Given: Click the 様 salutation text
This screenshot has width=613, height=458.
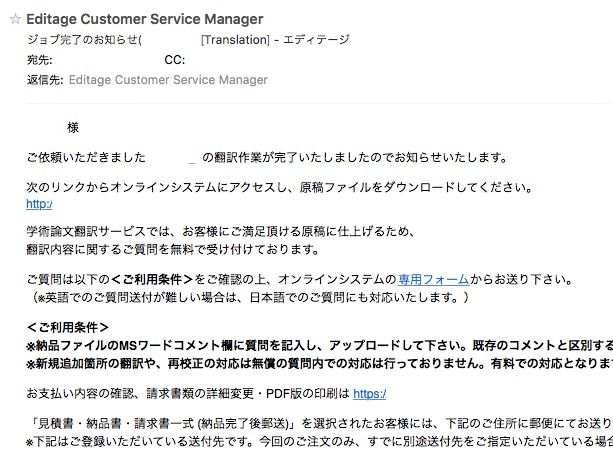Looking at the screenshot, I should [x=73, y=128].
